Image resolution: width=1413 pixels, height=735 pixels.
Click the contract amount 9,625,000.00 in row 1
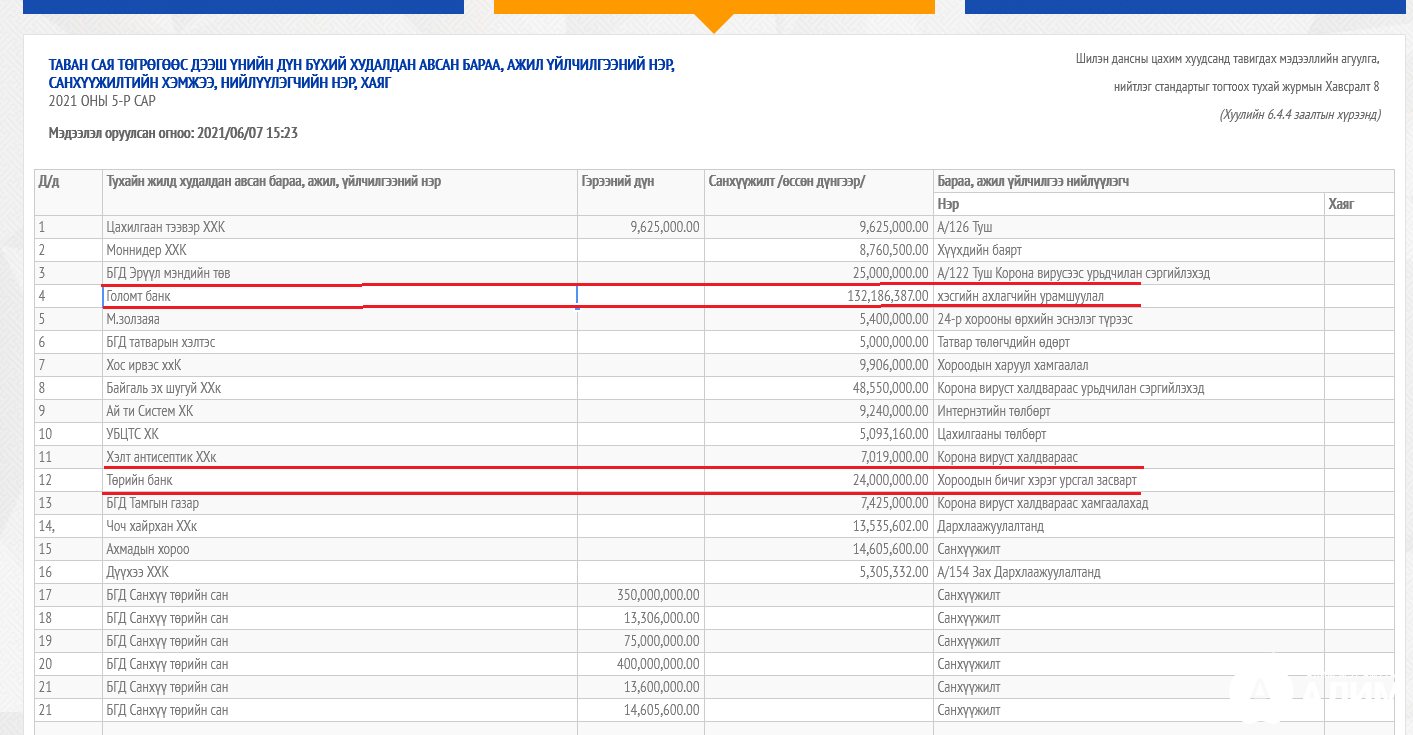coord(665,227)
